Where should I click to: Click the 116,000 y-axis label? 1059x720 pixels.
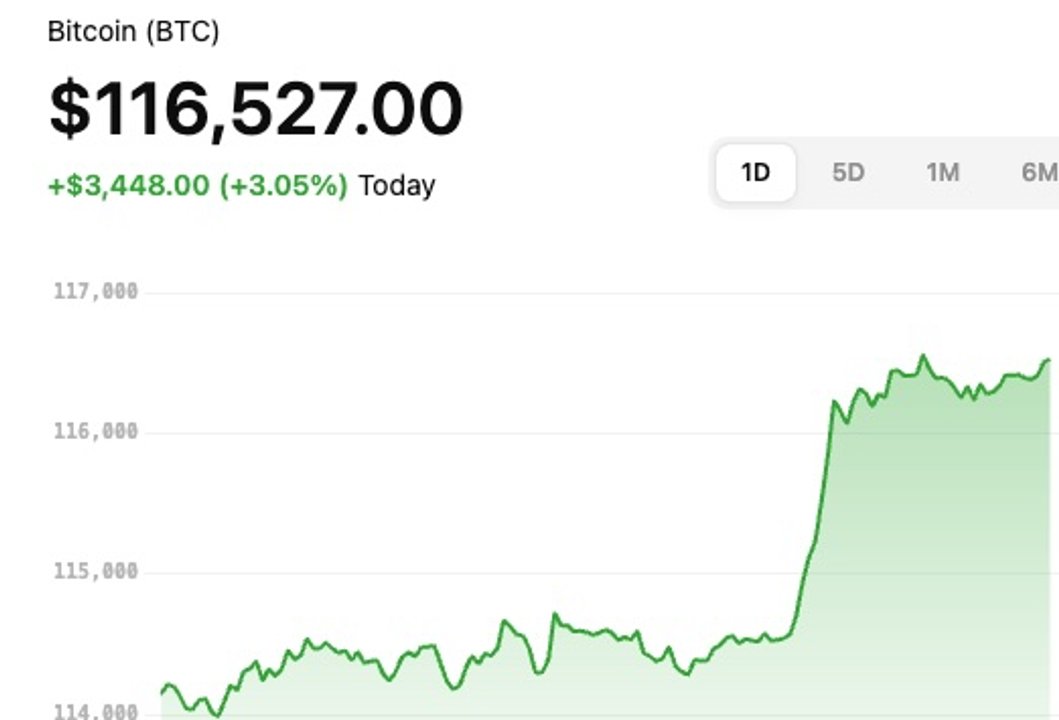pos(96,432)
